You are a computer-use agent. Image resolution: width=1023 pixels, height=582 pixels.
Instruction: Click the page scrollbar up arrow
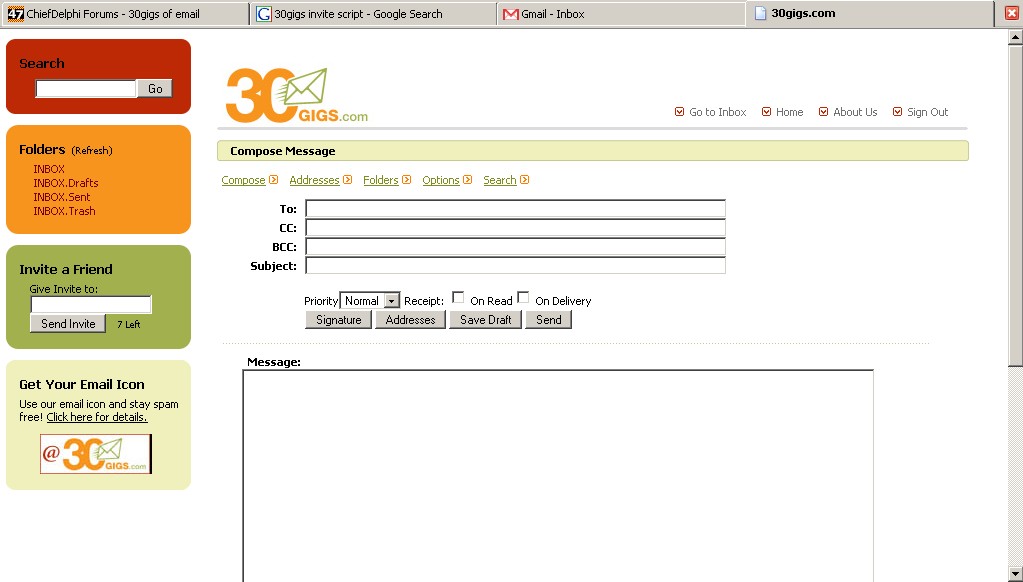[1015, 37]
